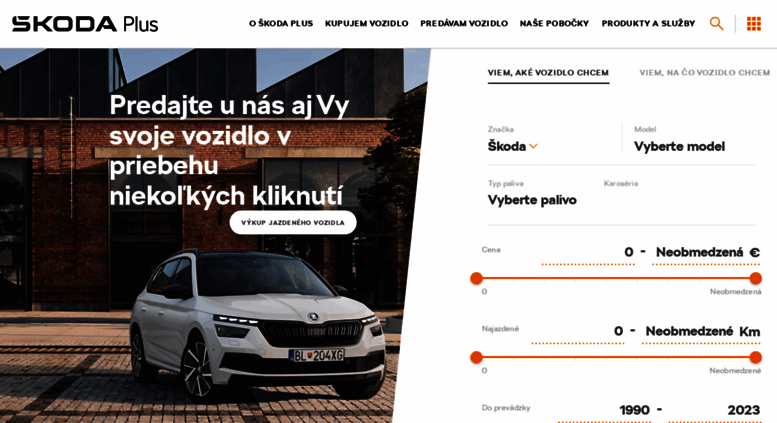The width and height of the screenshot is (777, 423).
Task: Click the ŠKODA Plus logo
Action: [x=85, y=24]
